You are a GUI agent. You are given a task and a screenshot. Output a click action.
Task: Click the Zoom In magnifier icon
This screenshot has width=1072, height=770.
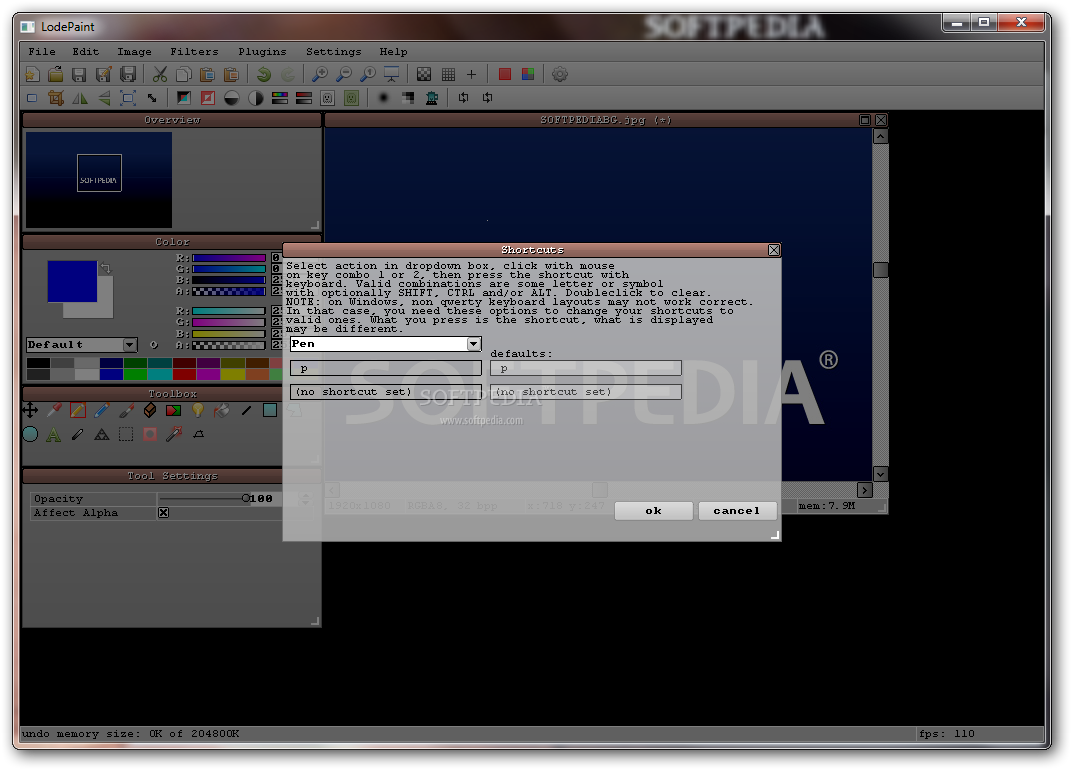point(319,75)
